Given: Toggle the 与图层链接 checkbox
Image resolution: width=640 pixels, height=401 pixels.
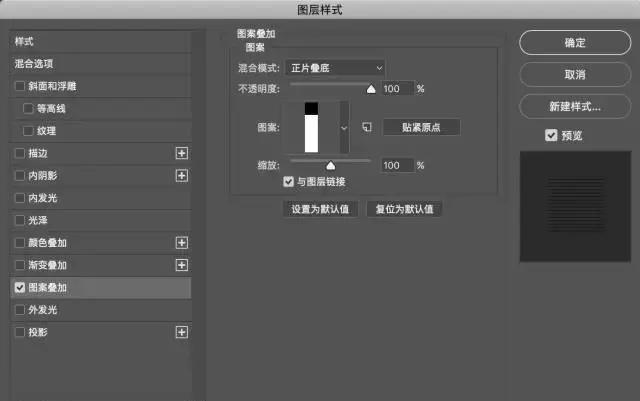Looking at the screenshot, I should [289, 182].
